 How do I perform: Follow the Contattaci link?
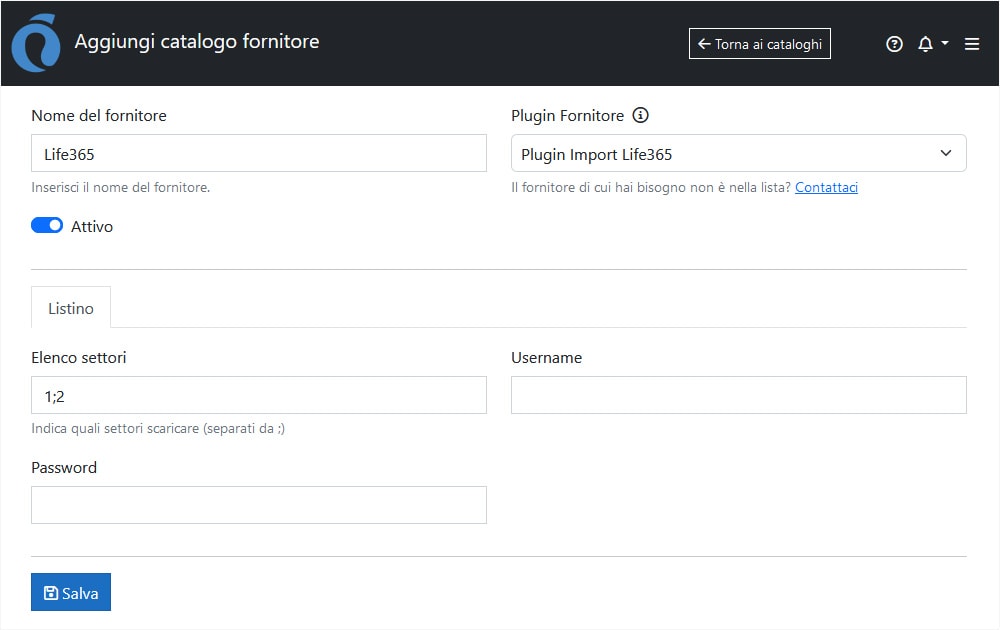click(826, 187)
